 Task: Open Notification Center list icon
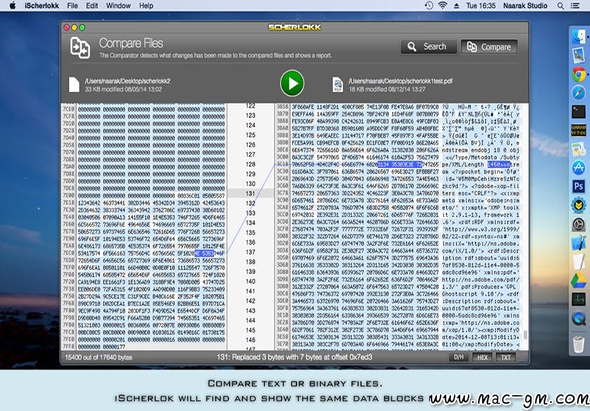point(575,6)
